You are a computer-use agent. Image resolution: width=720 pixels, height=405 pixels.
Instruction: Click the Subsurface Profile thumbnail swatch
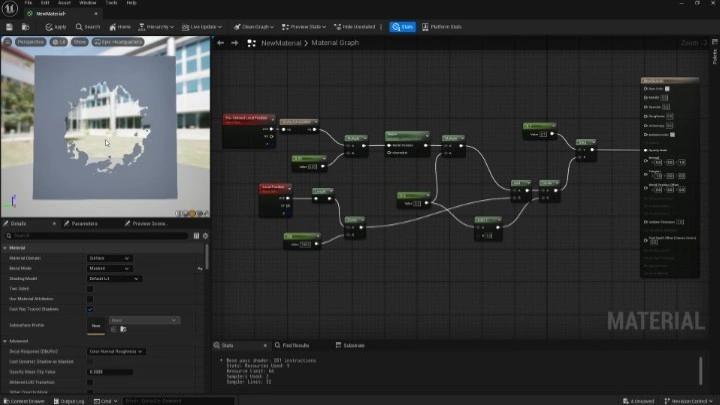click(97, 325)
